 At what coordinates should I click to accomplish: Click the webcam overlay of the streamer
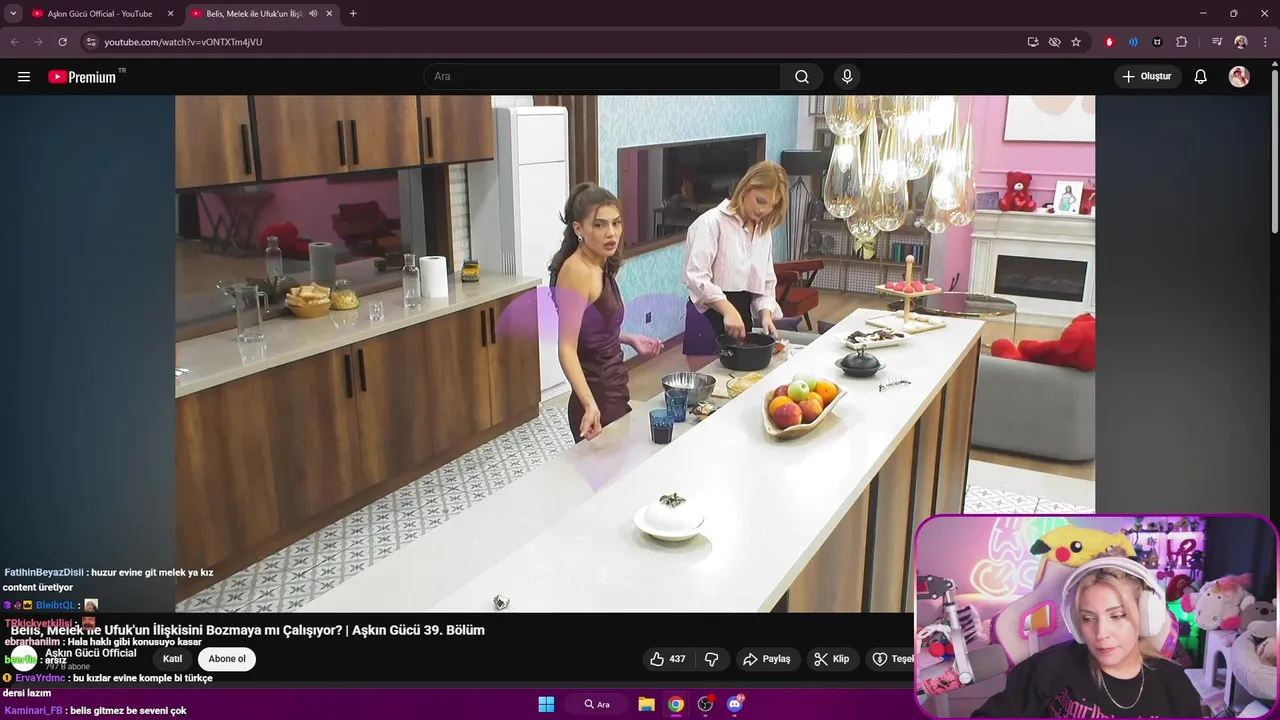click(1095, 617)
